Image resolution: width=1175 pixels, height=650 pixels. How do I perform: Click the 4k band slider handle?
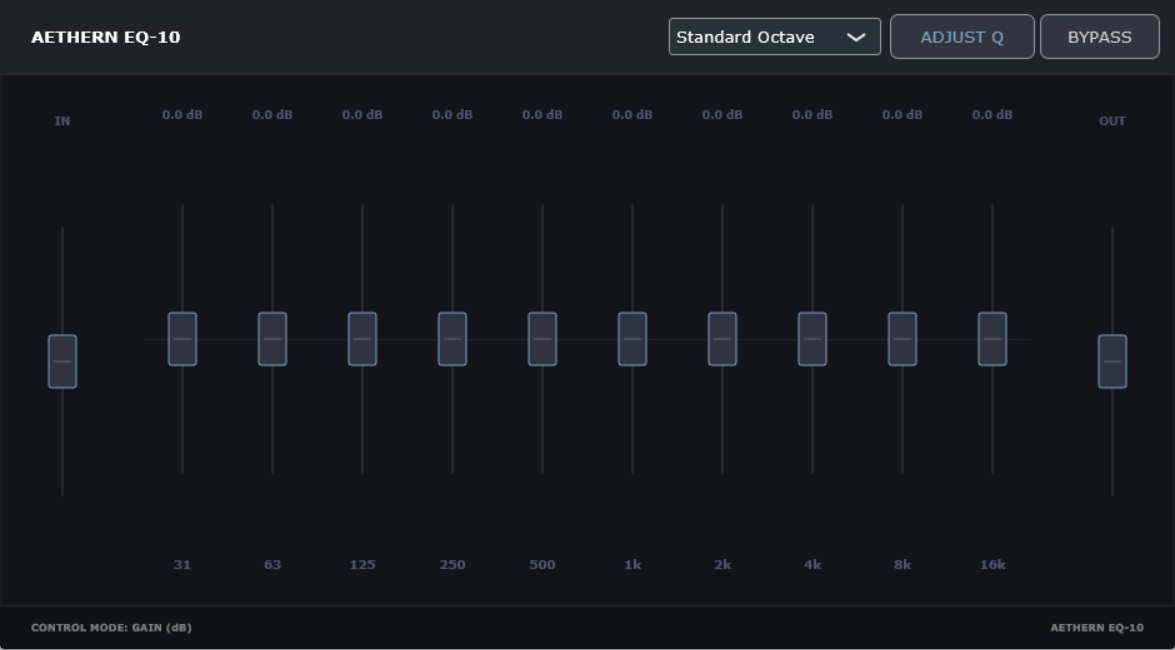[x=812, y=339]
